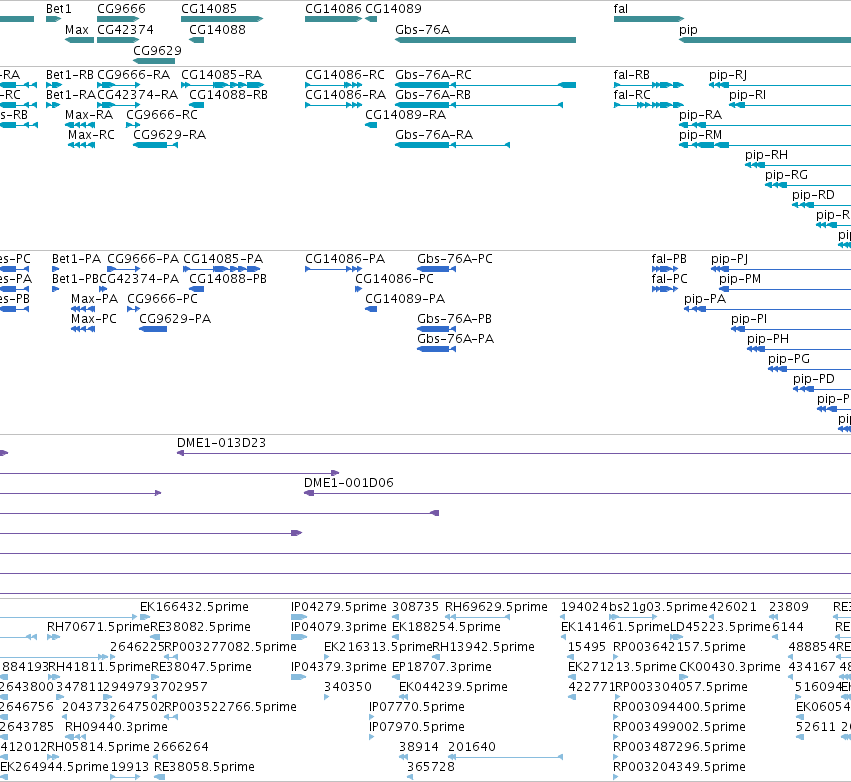Click protein CG14085-PA

pos(223,259)
